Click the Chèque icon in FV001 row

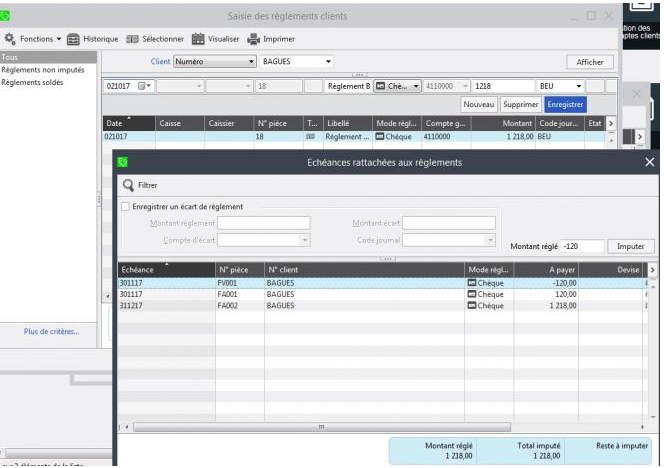click(472, 283)
